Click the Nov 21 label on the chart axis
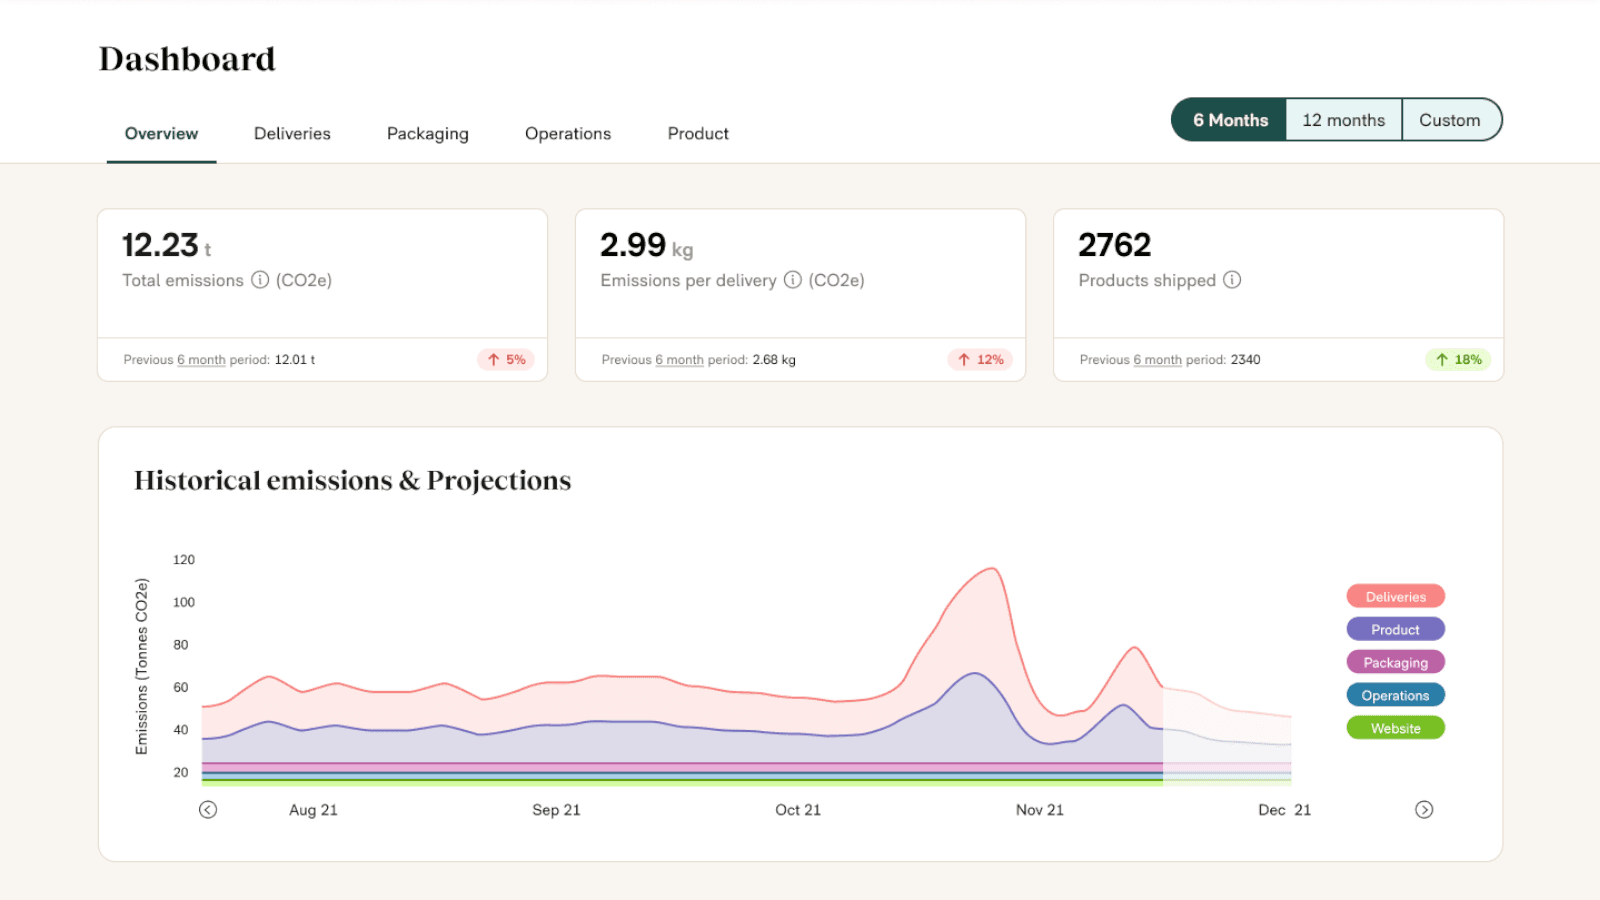Screen dimensions: 1600x900 pos(1039,809)
